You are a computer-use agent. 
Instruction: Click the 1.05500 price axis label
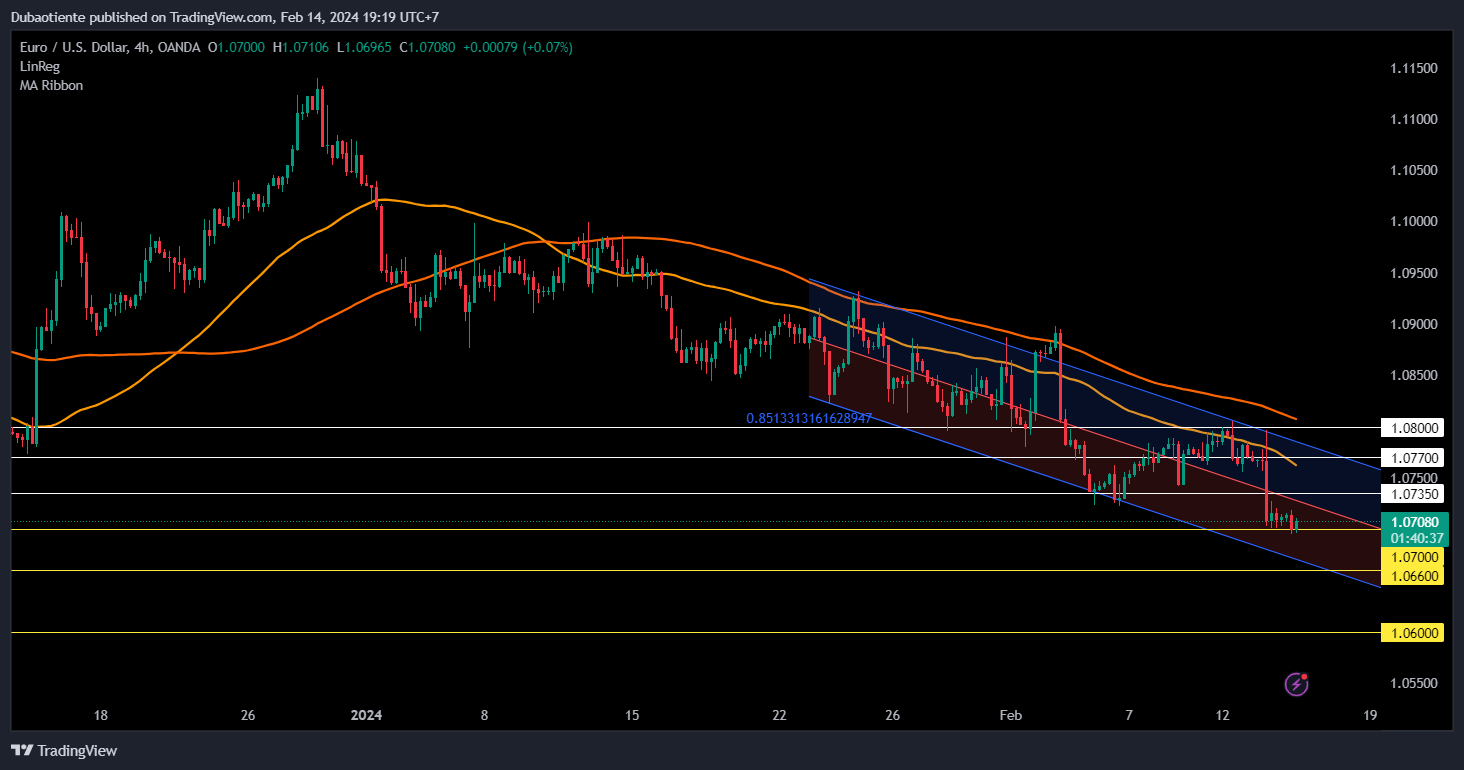[x=1414, y=683]
